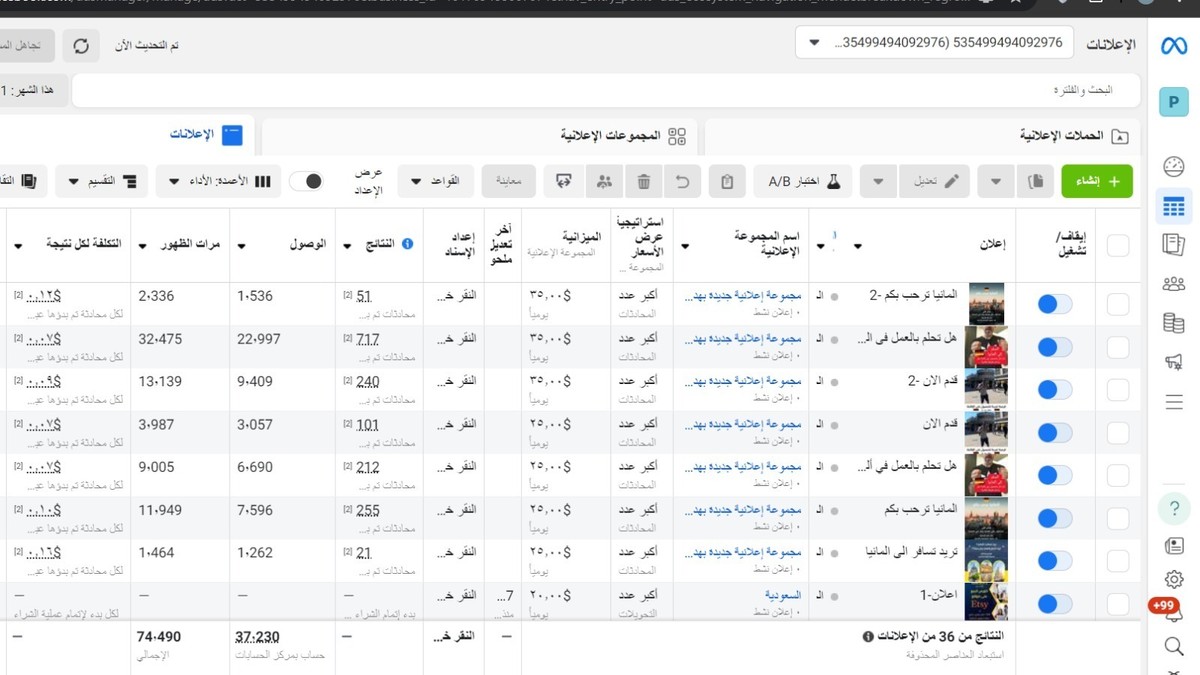Viewport: 1200px width, 675px height.
Task: Select all ads via header checkbox
Action: (1117, 245)
